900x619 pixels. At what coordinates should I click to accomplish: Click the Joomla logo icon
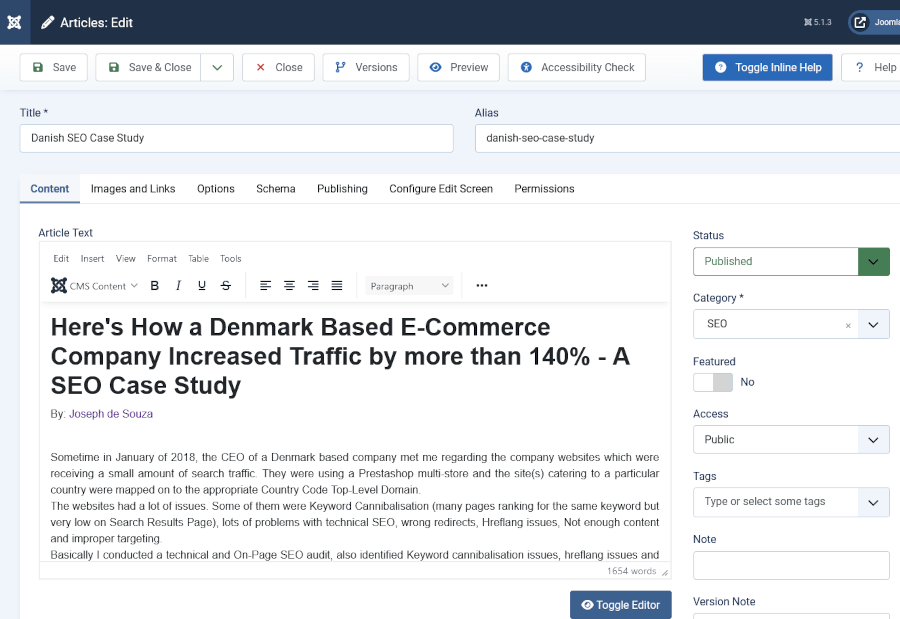(x=14, y=22)
